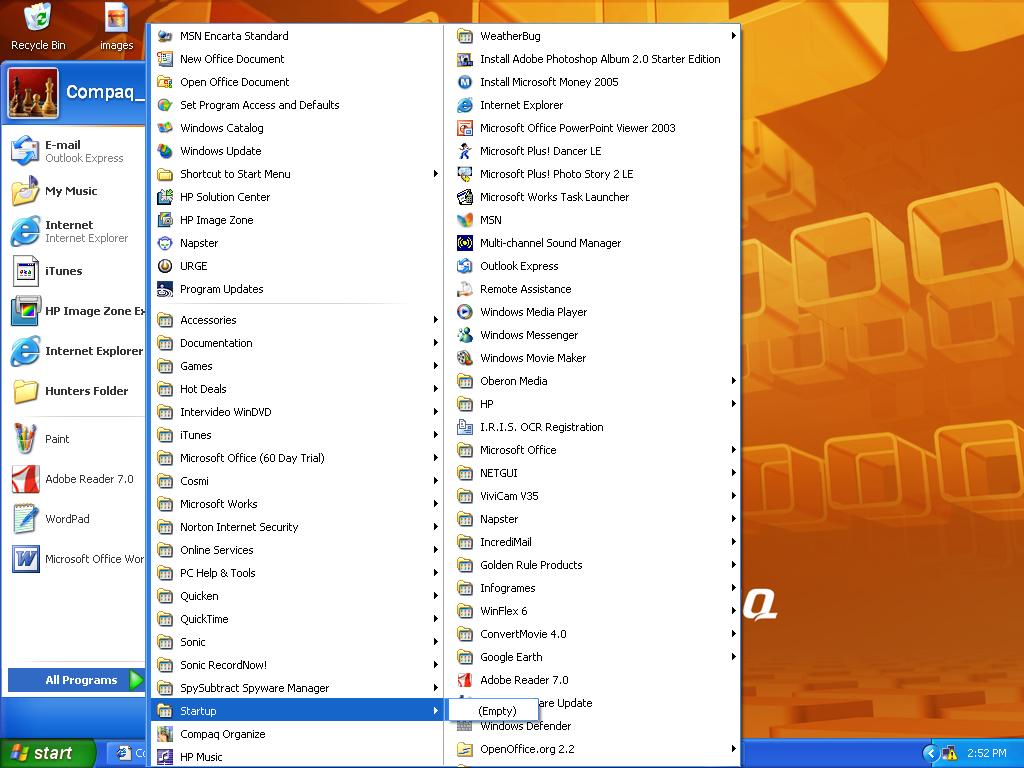Click the yellow security alert tray icon
This screenshot has width=1024, height=768.
pos(949,753)
